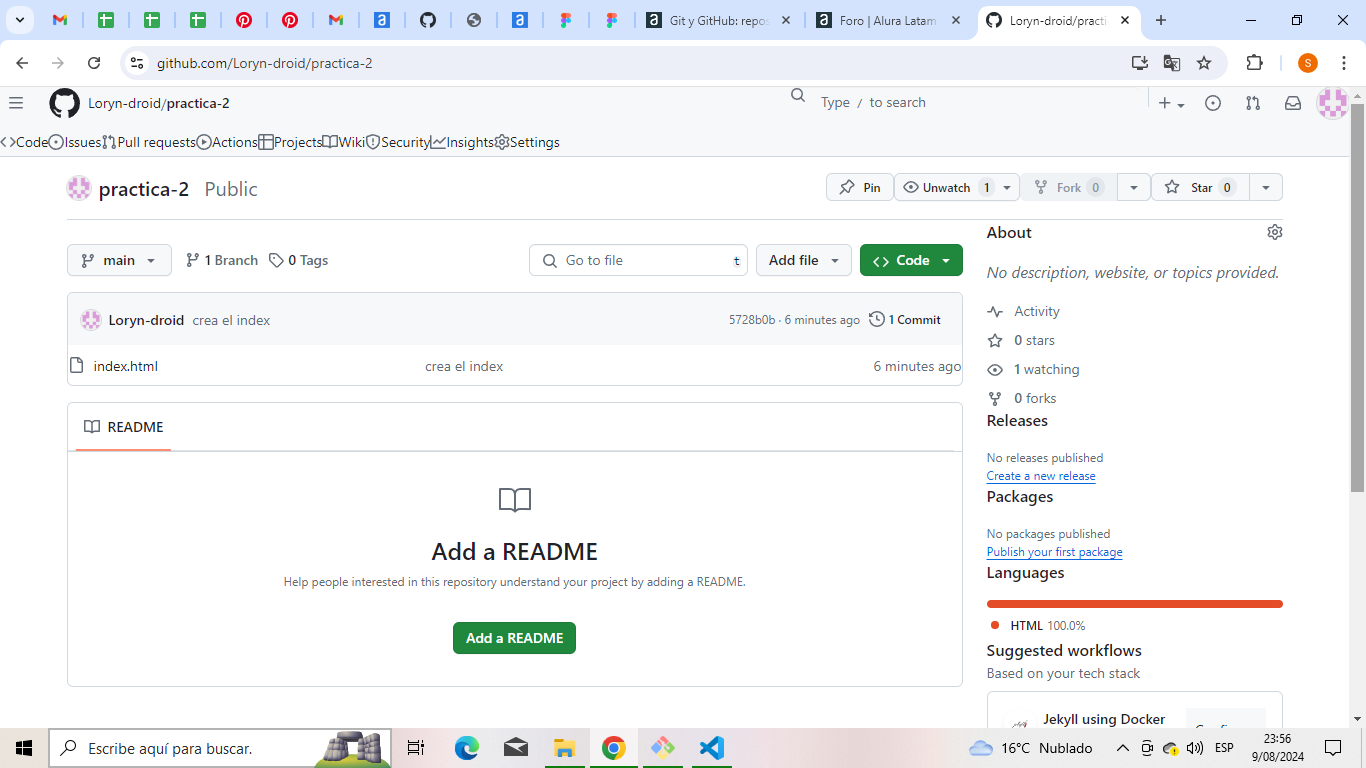Open the Actions tab
1366x768 pixels.
click(227, 142)
